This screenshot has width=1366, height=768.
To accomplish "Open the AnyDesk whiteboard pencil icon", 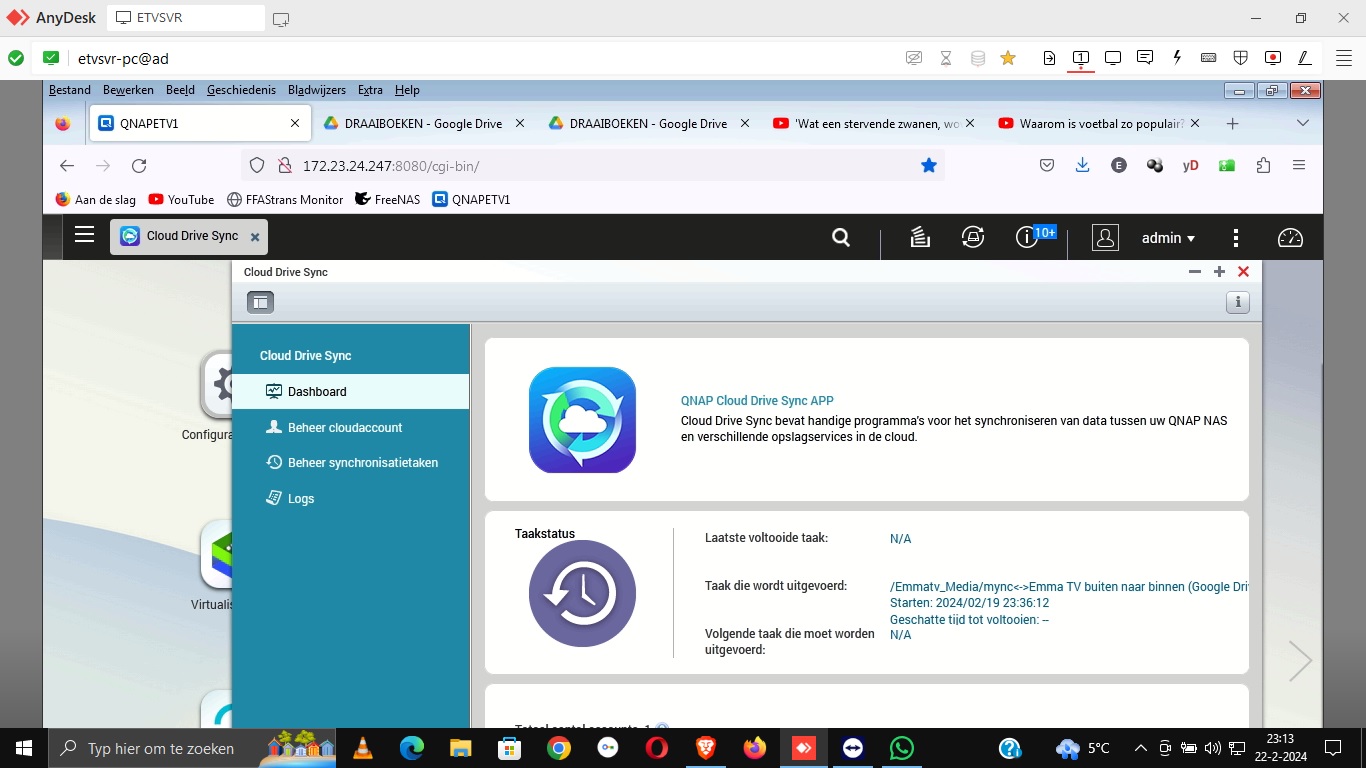I will tap(1304, 58).
